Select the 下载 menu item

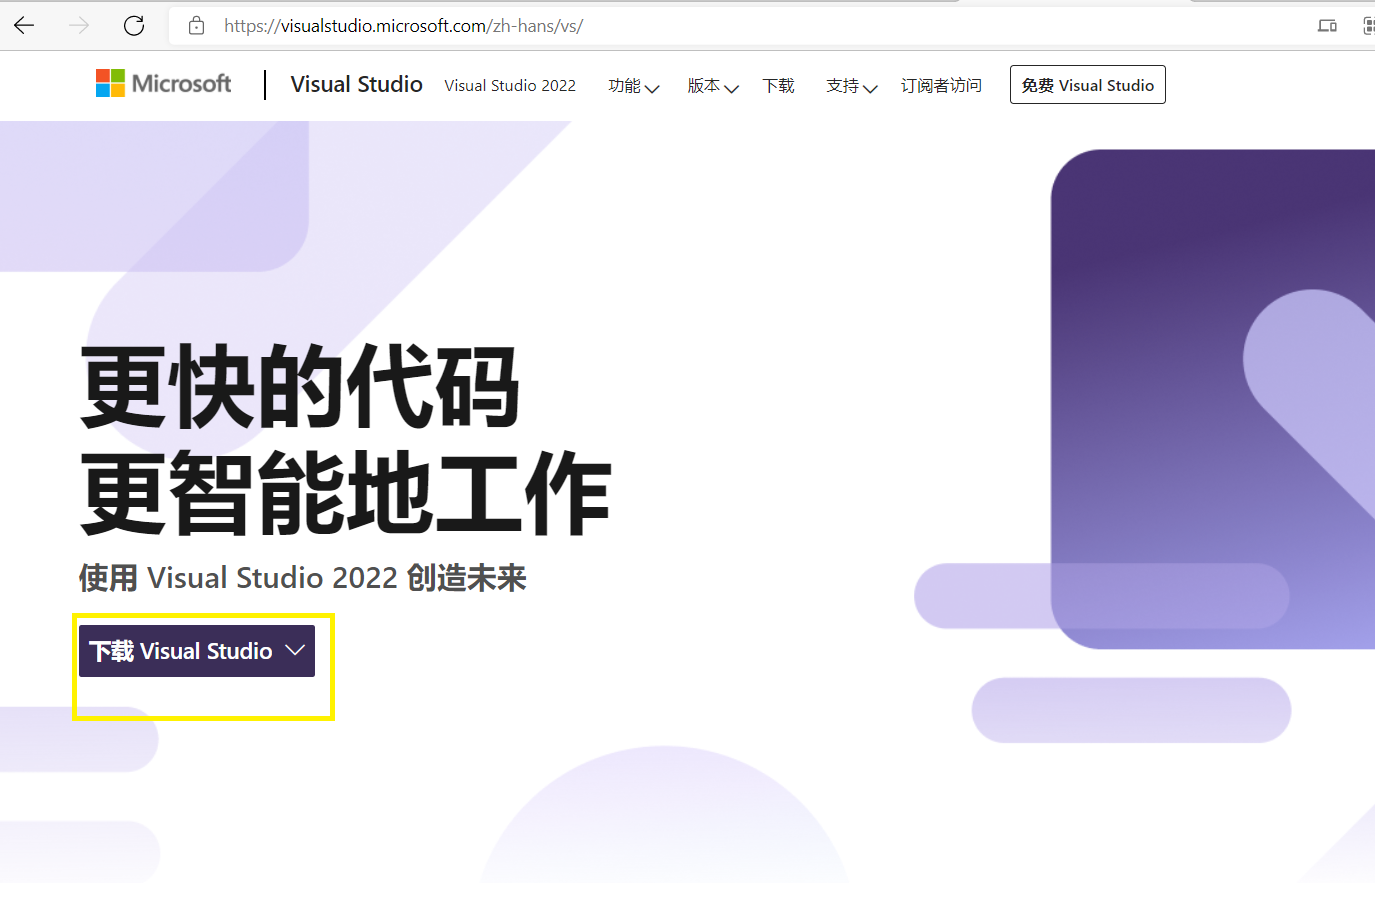click(x=778, y=86)
